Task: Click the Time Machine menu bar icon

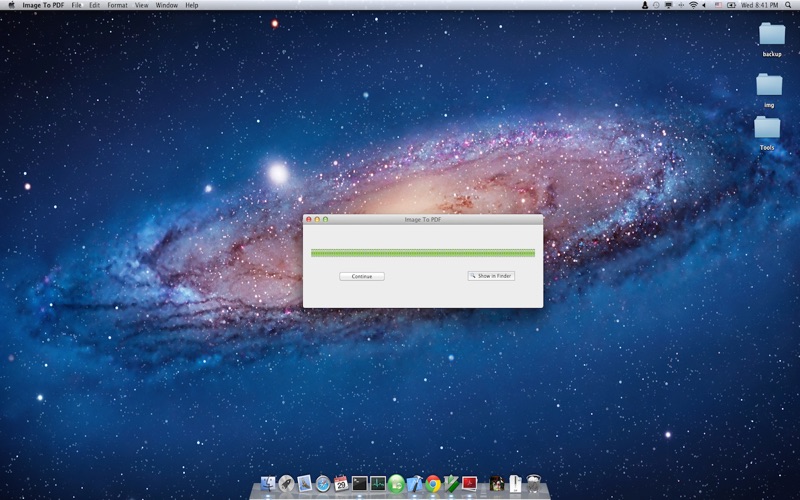Action: [656, 5]
